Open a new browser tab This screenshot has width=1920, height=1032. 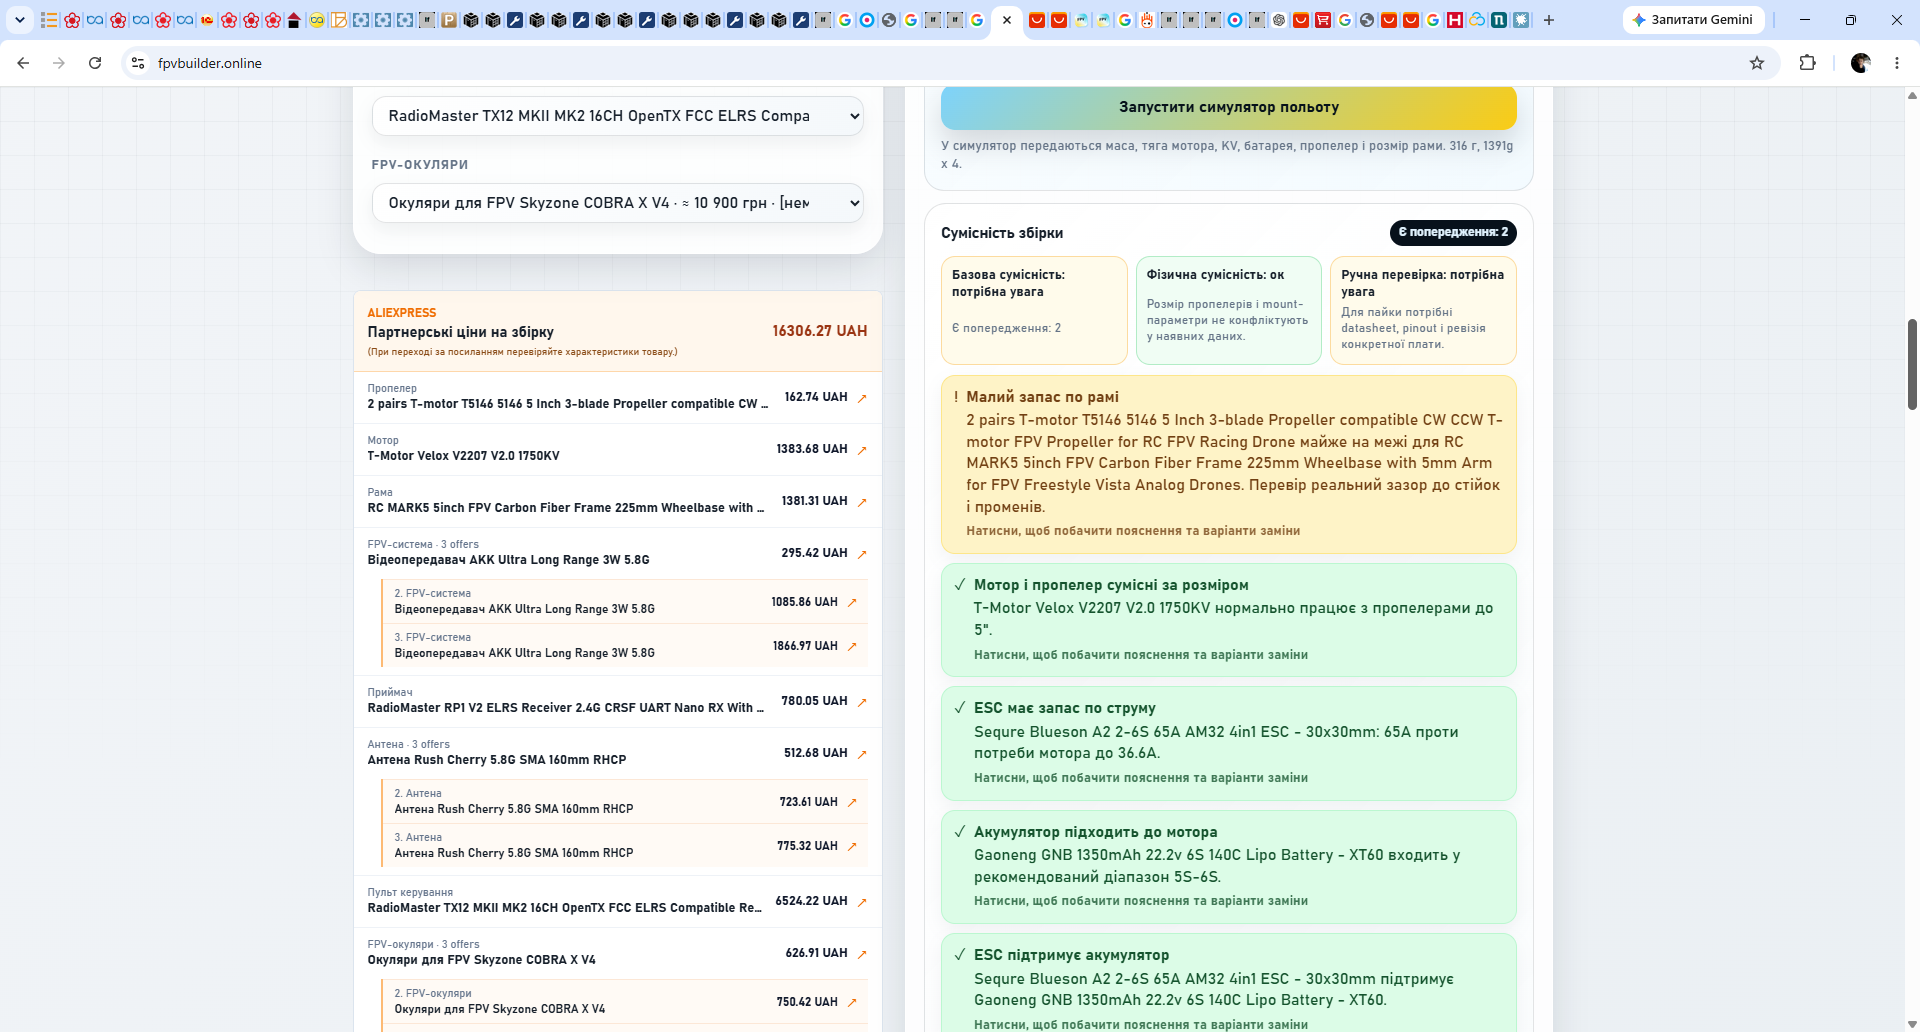[1548, 20]
